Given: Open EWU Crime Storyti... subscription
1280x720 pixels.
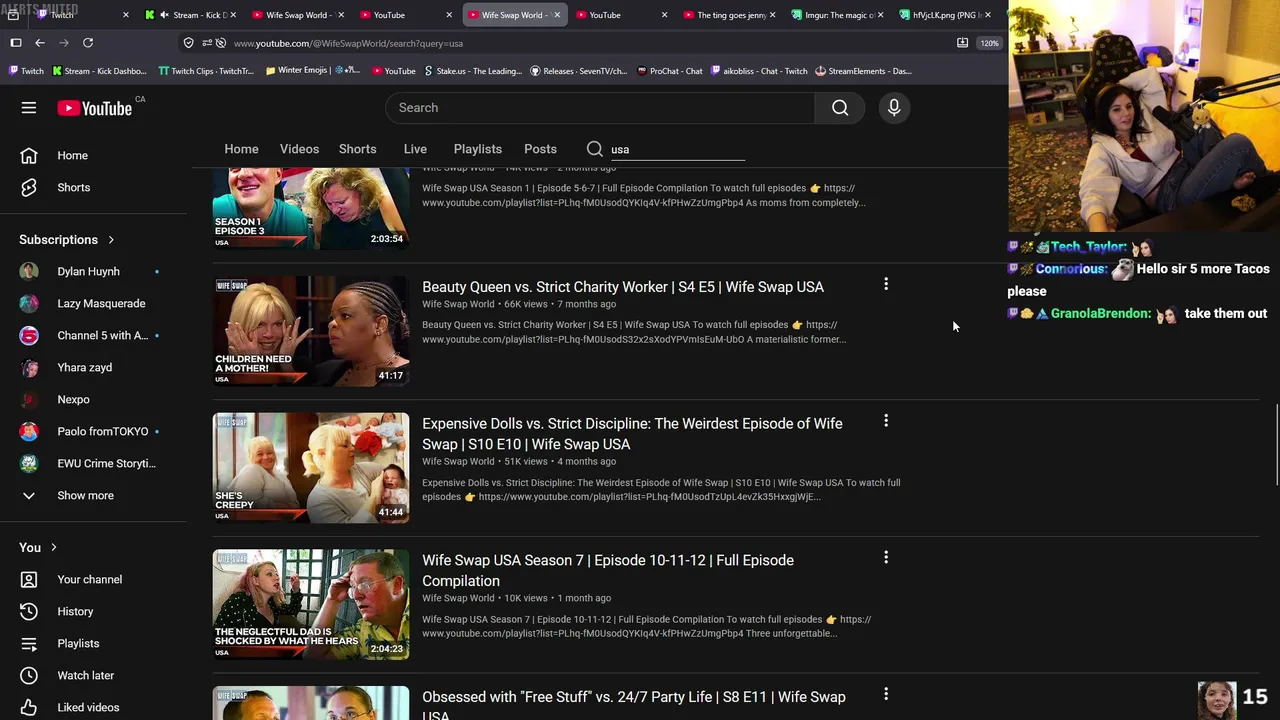Looking at the screenshot, I should click(x=93, y=463).
